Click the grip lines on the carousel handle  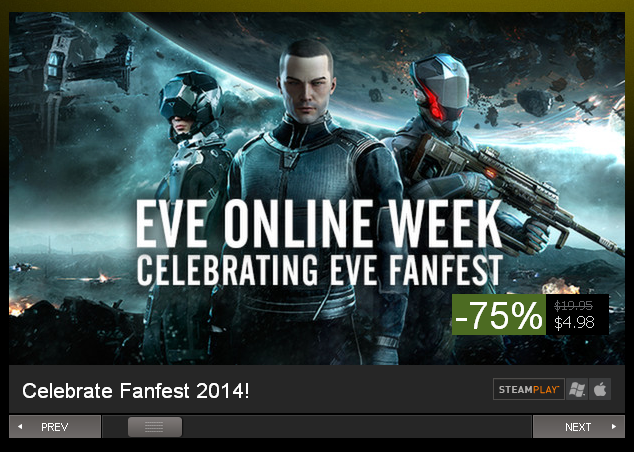click(x=154, y=427)
